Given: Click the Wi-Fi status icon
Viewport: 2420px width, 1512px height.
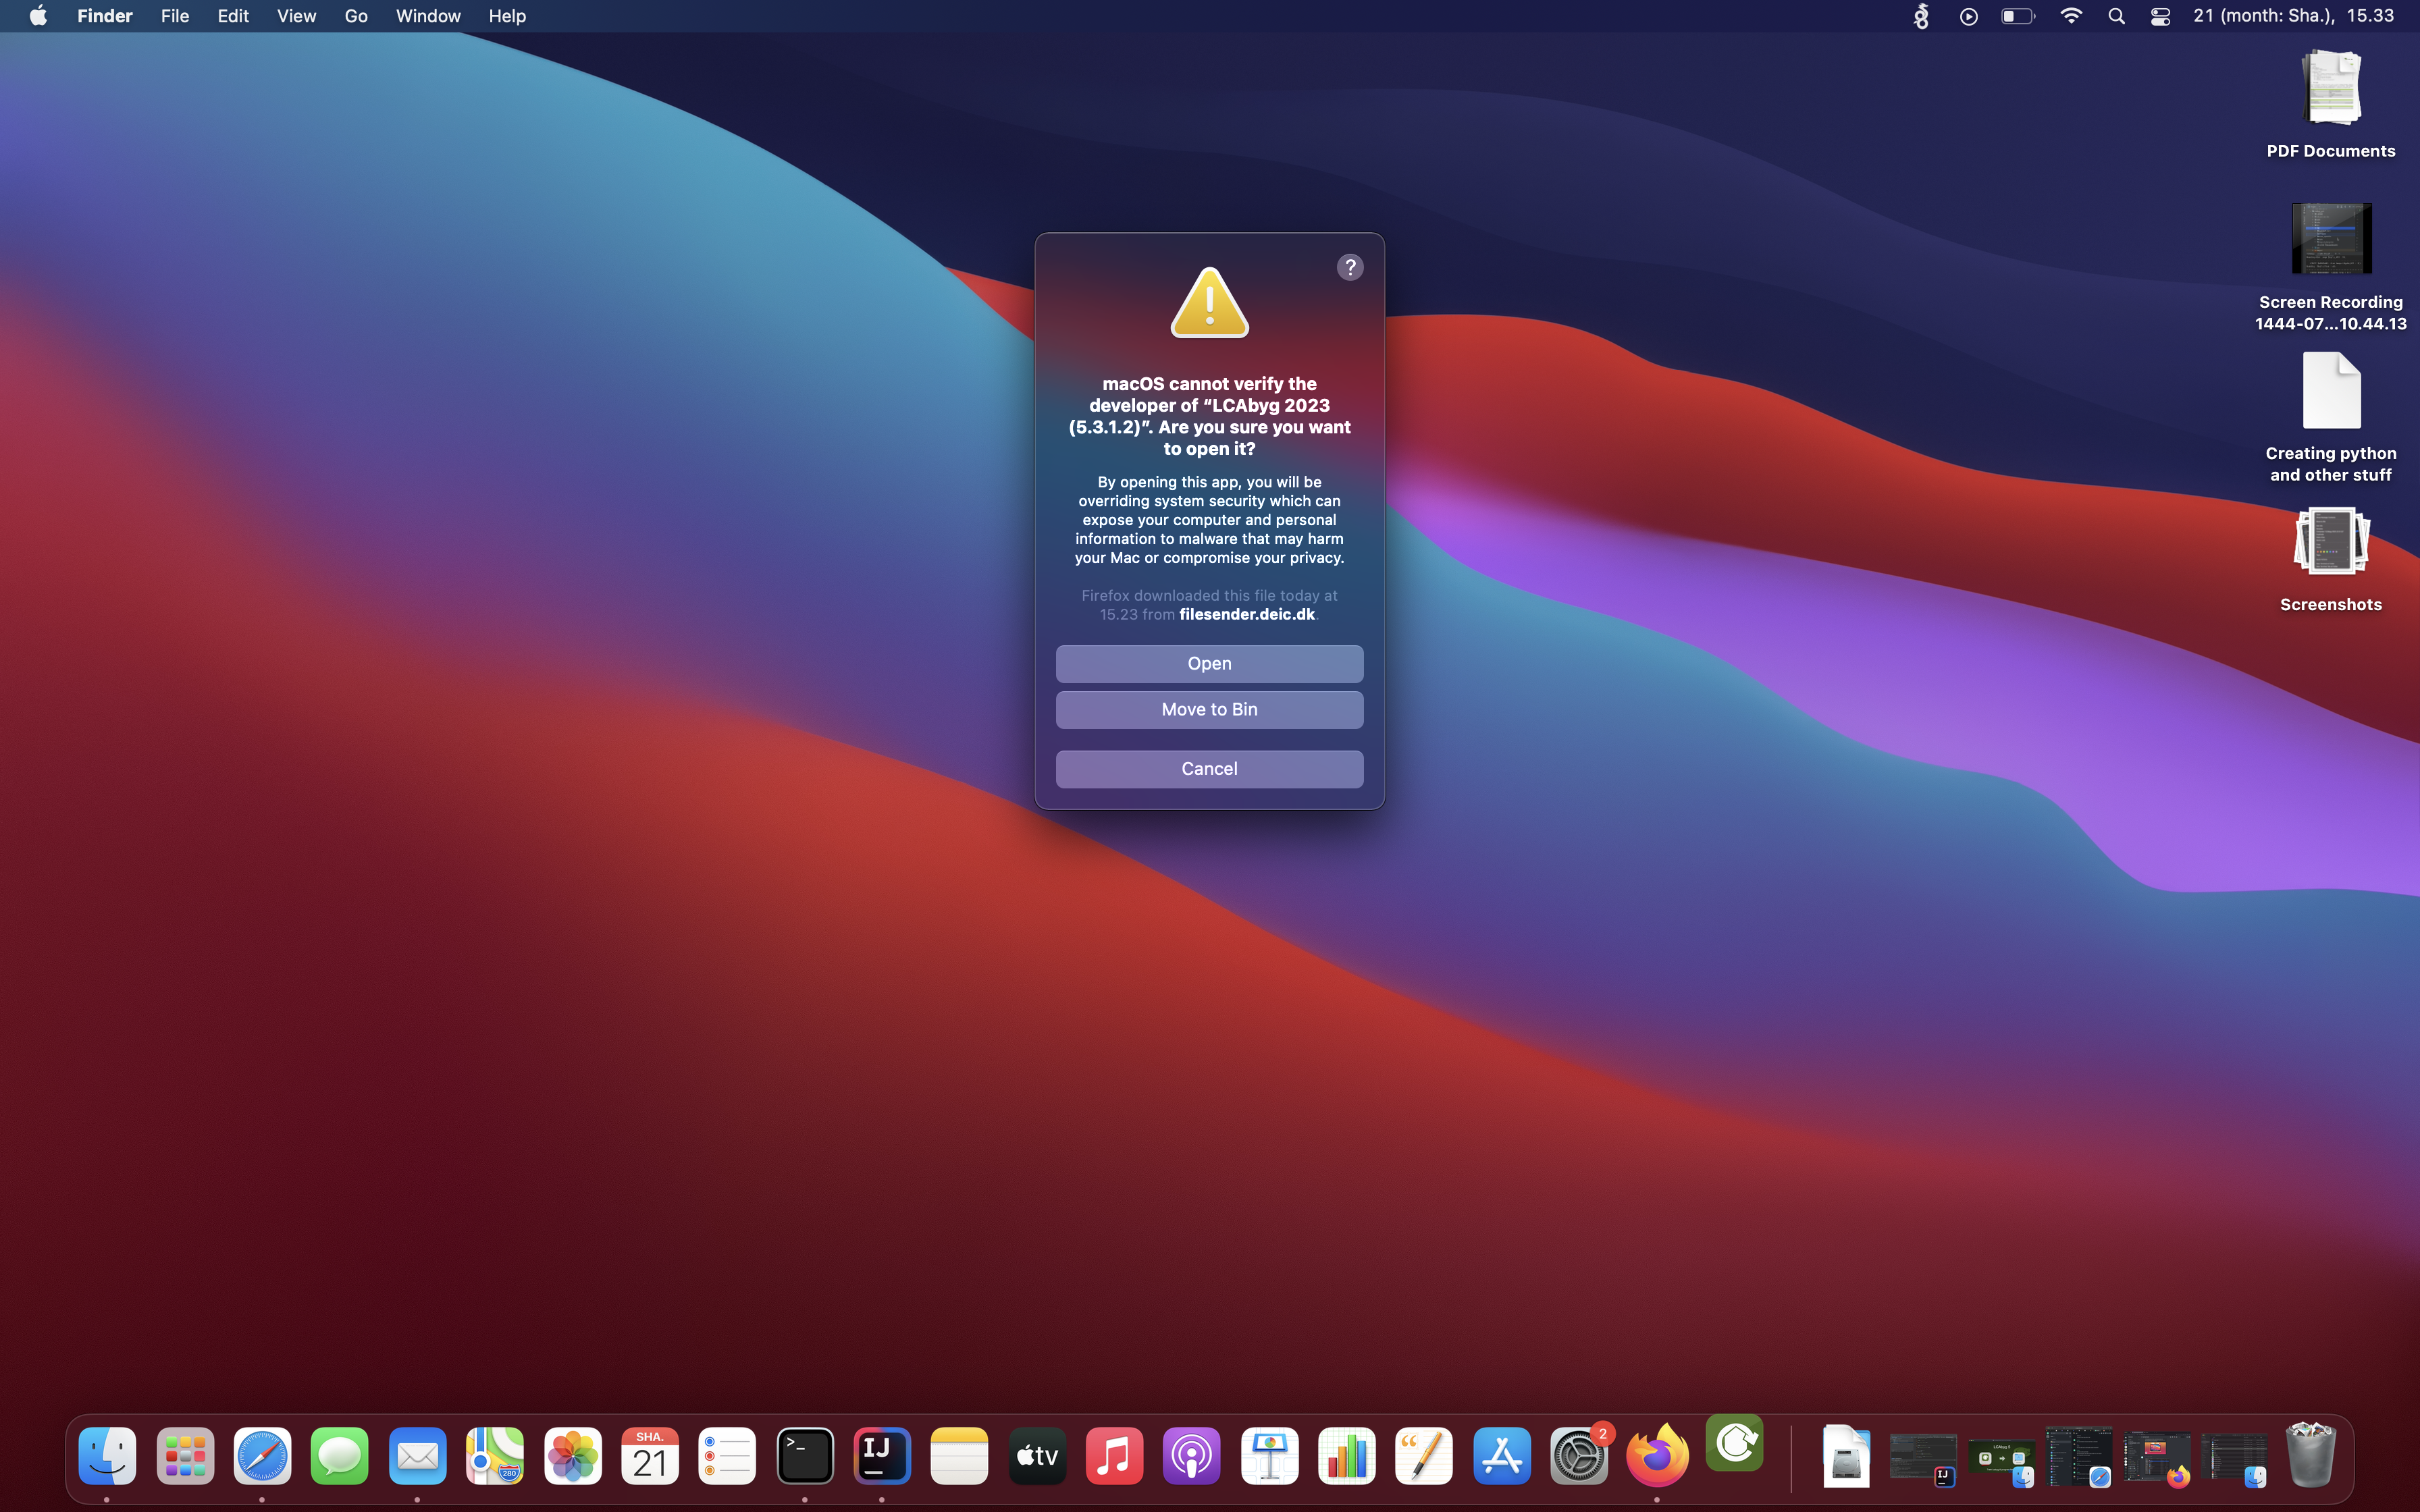Looking at the screenshot, I should [x=2071, y=16].
